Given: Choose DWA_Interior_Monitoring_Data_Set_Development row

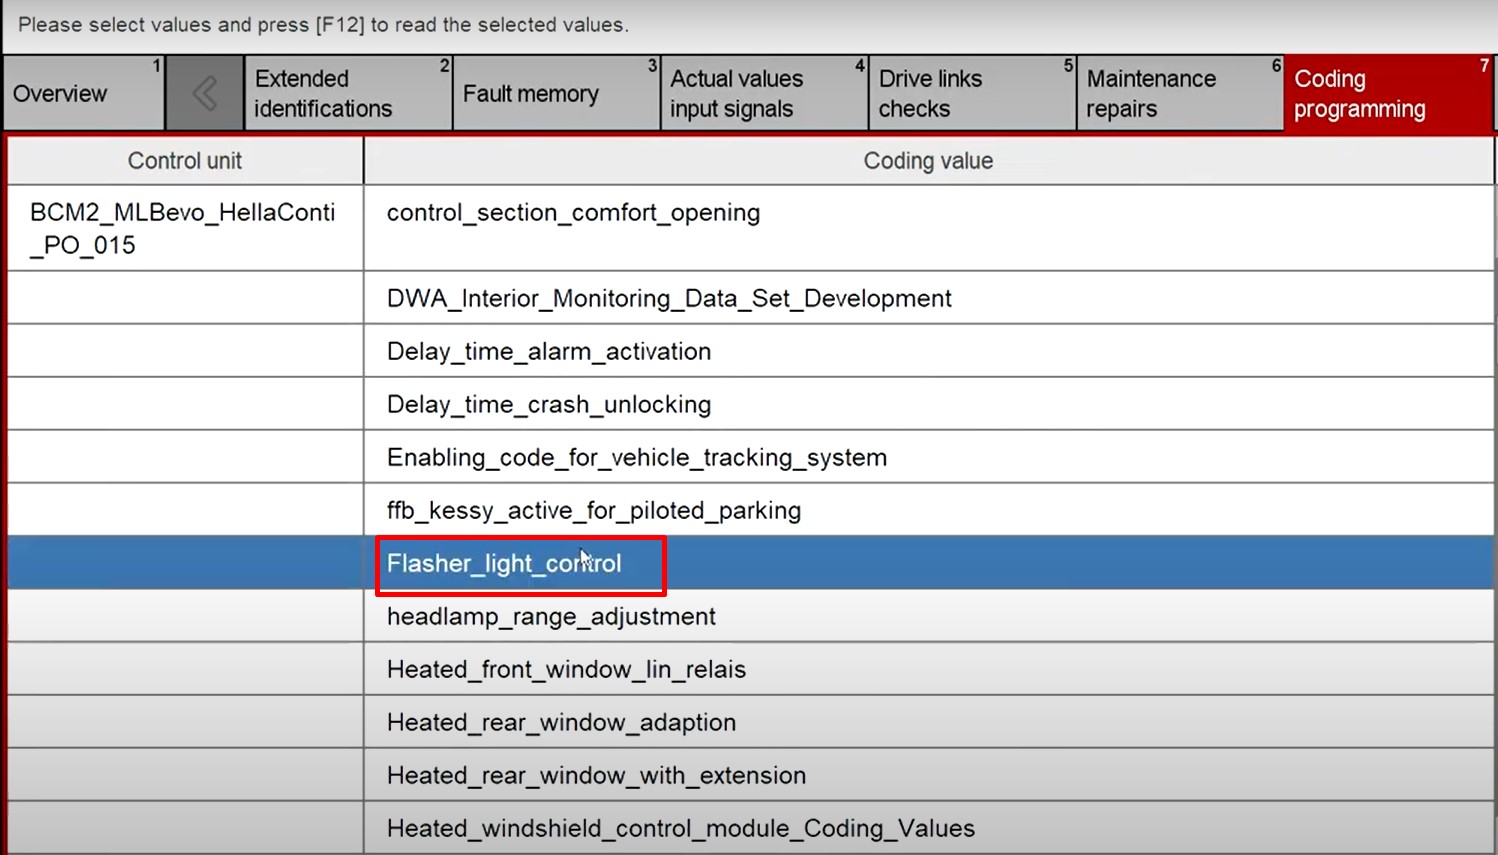Looking at the screenshot, I should click(669, 299).
